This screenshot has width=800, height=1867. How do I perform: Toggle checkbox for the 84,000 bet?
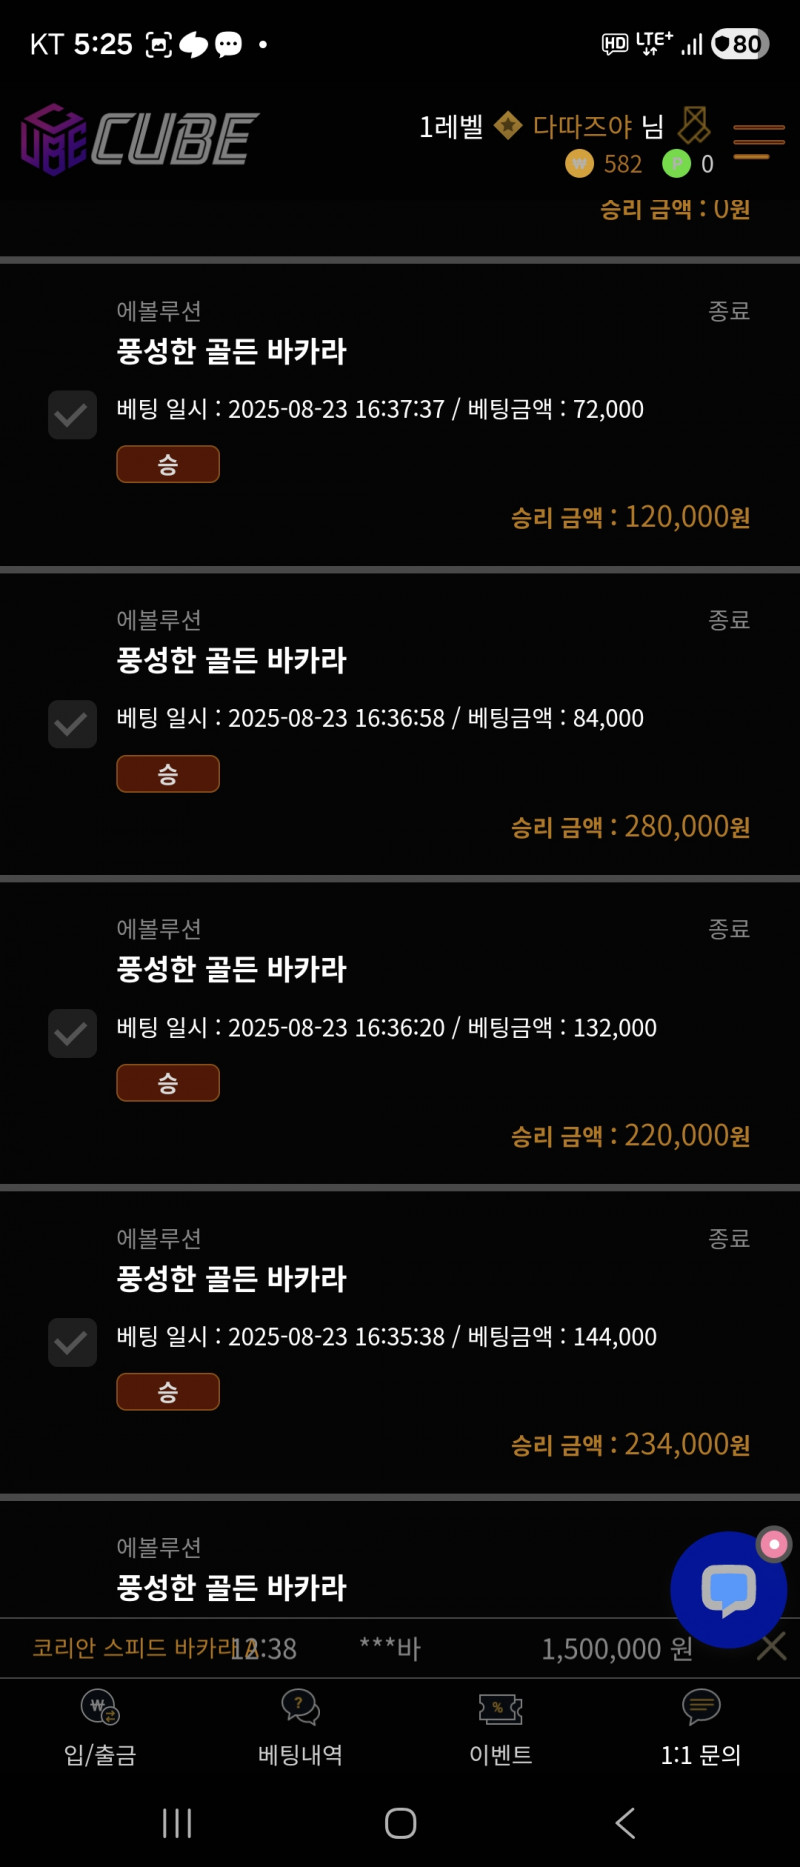72,724
